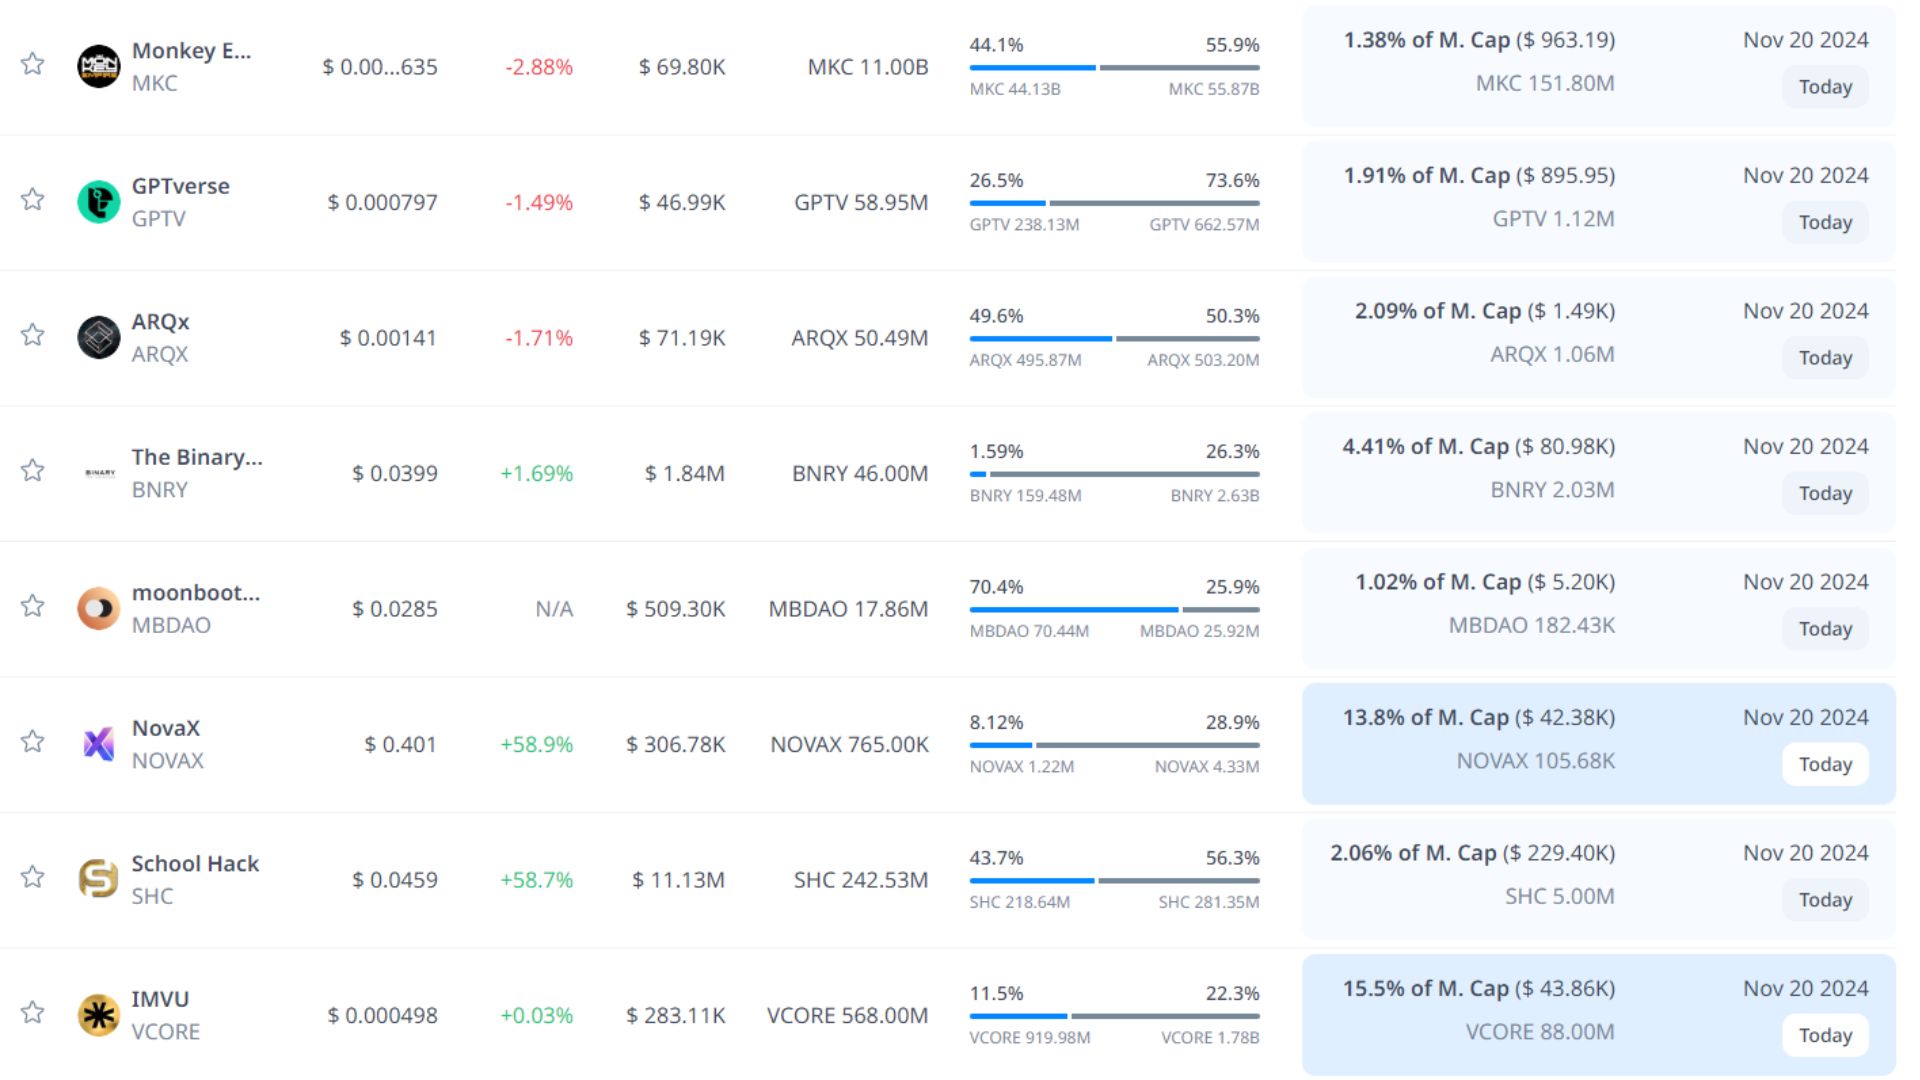Open the ARQx coin name link
This screenshot has height=1080, width=1920.
click(x=160, y=322)
